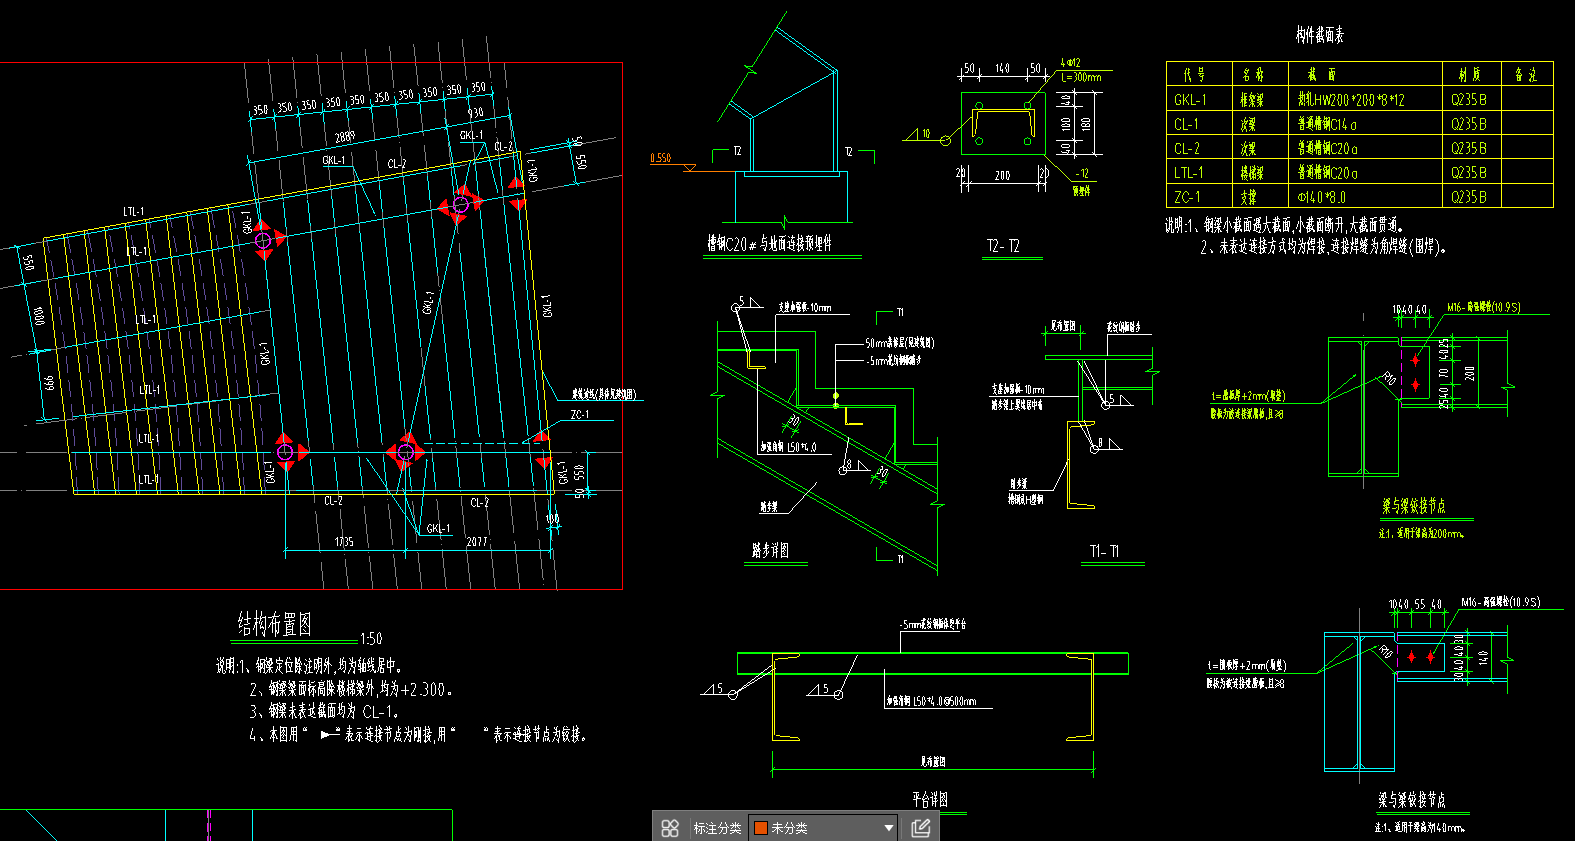The height and width of the screenshot is (841, 1575).
Task: Click the 普通槽钢C14a section cell
Action: point(1327,124)
